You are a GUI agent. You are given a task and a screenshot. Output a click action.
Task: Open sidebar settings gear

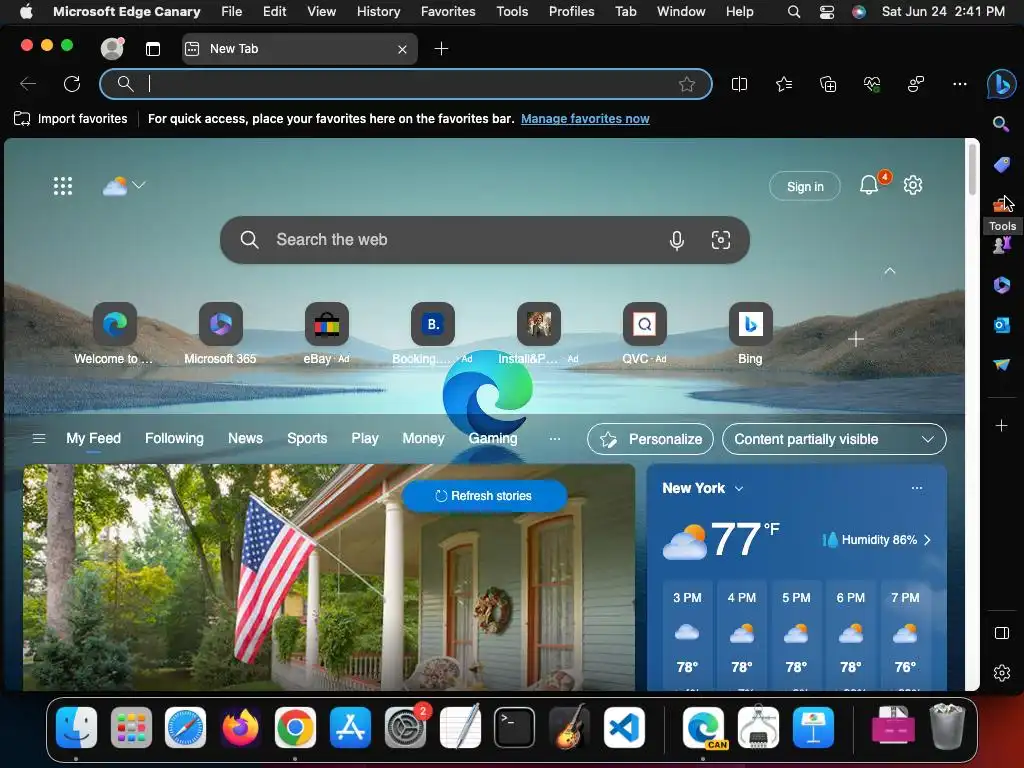click(x=1001, y=673)
